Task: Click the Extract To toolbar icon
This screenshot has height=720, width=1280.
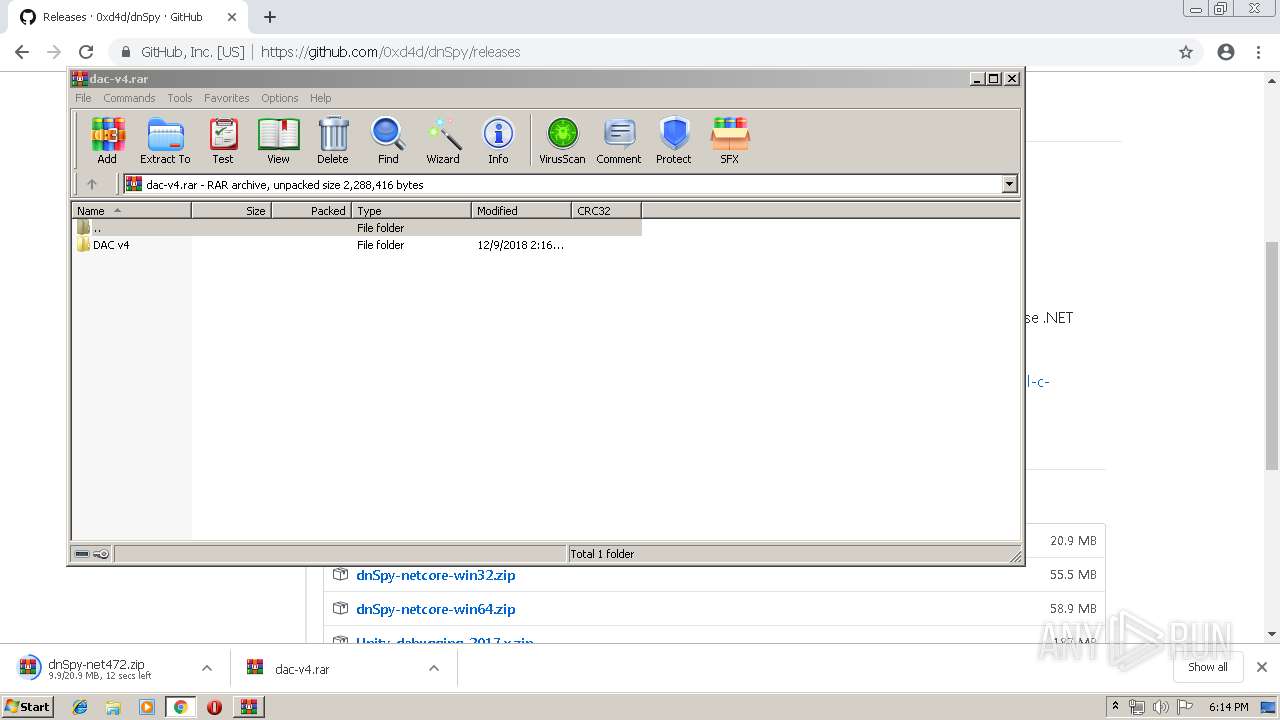Action: 165,140
